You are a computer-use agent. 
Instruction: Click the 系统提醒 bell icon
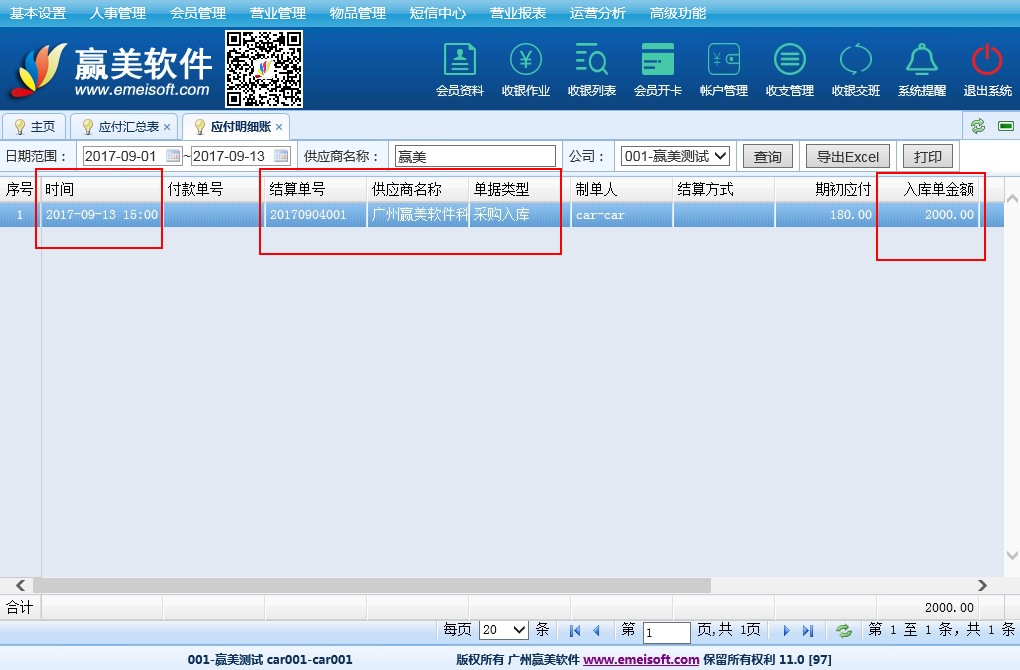[921, 61]
